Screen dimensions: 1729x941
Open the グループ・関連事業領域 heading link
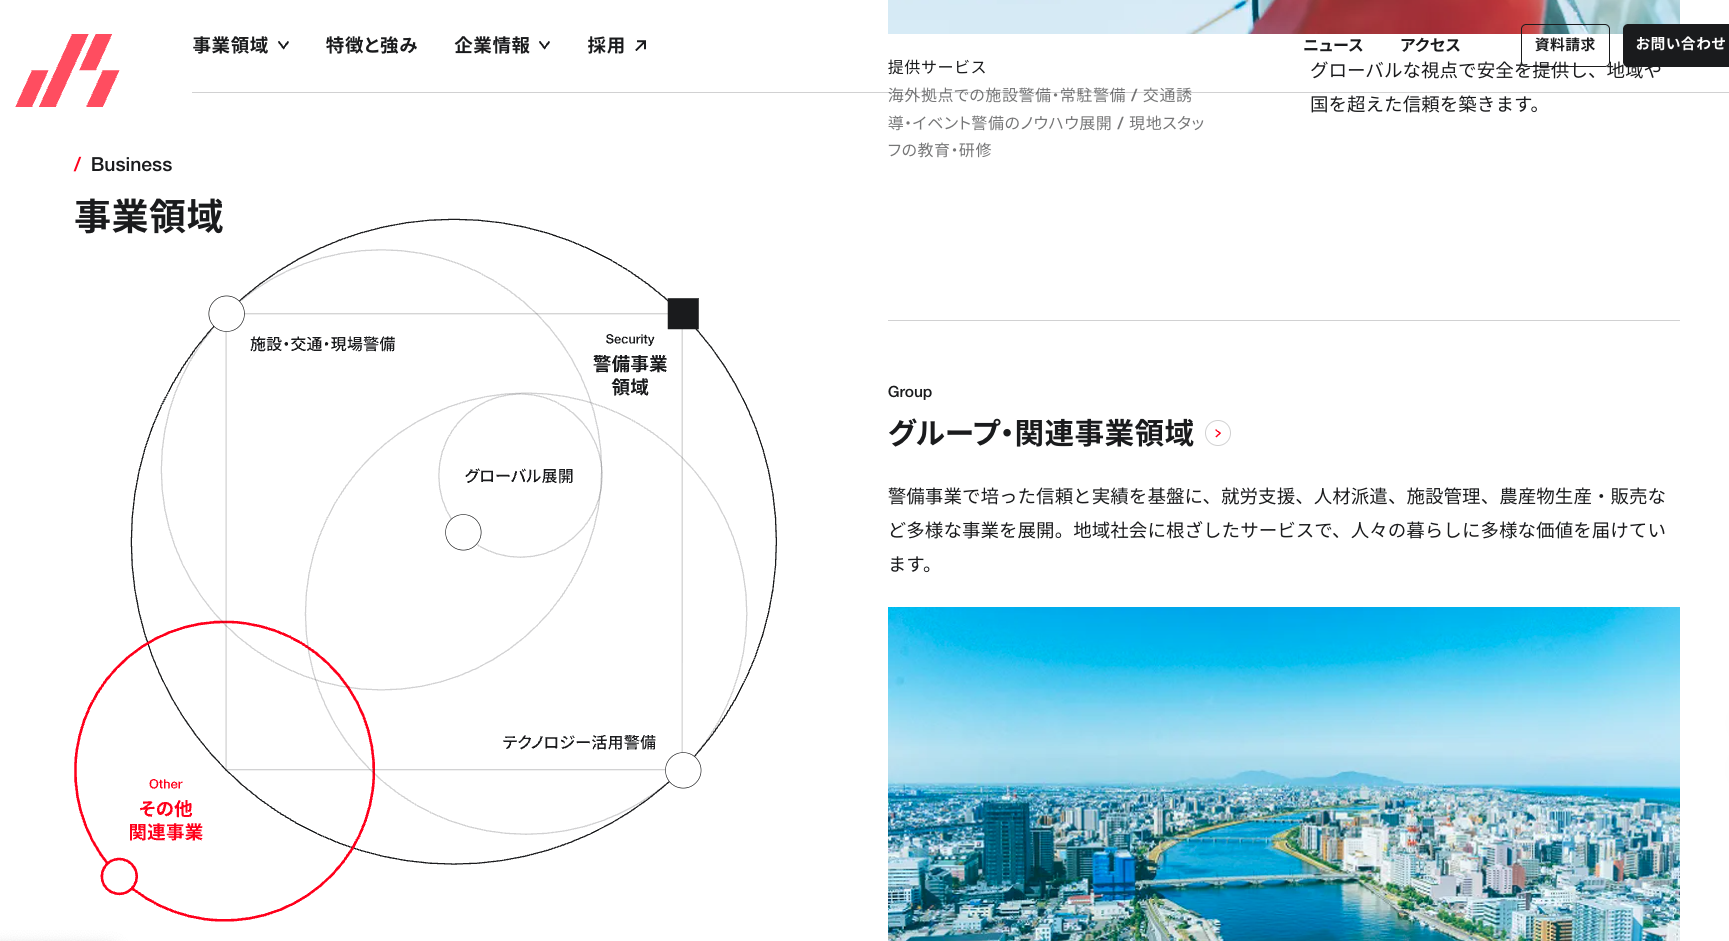click(x=1040, y=433)
